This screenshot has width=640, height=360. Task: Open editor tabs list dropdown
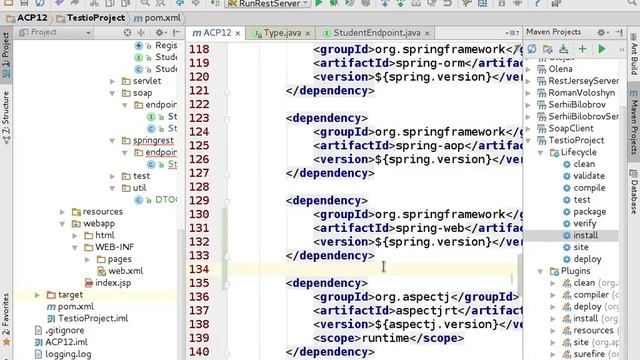click(x=512, y=33)
